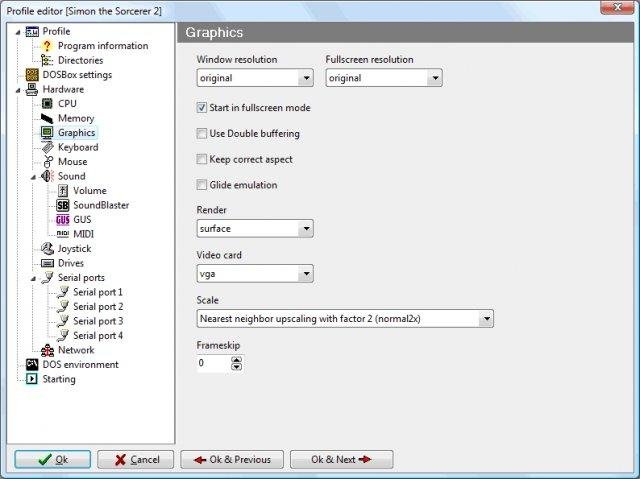640x479 pixels.
Task: Select the Mouse tree item
Action: pyautogui.click(x=72, y=162)
